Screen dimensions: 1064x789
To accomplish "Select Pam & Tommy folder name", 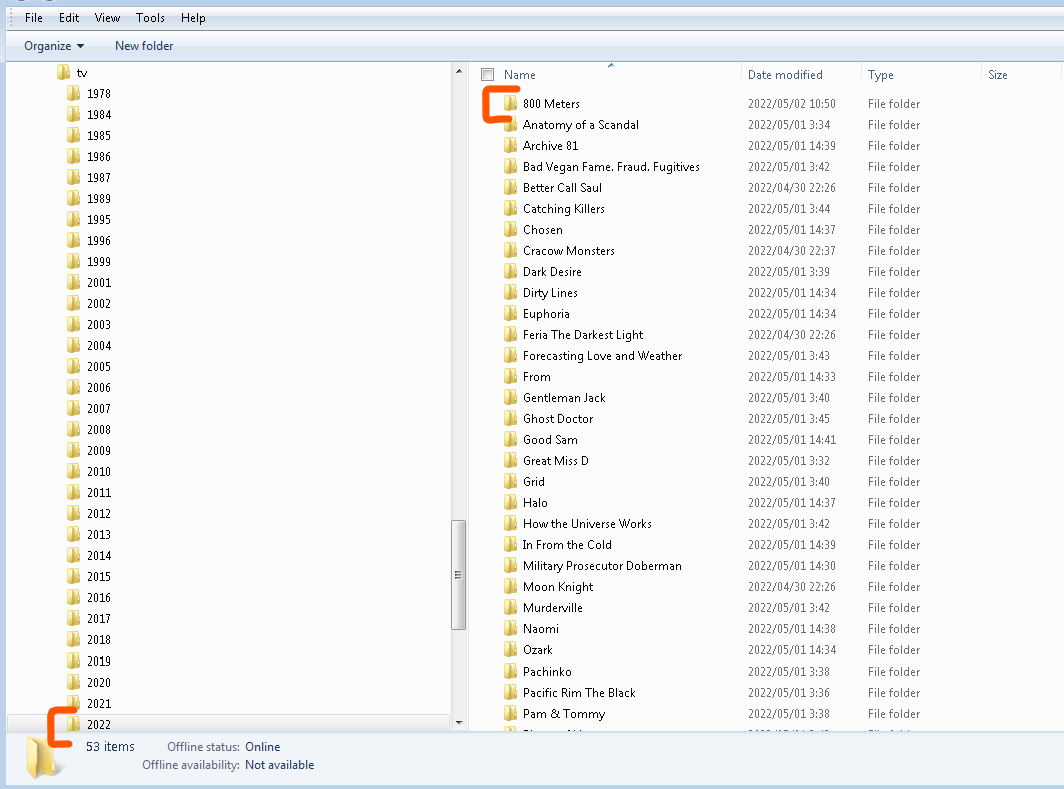I will point(564,714).
